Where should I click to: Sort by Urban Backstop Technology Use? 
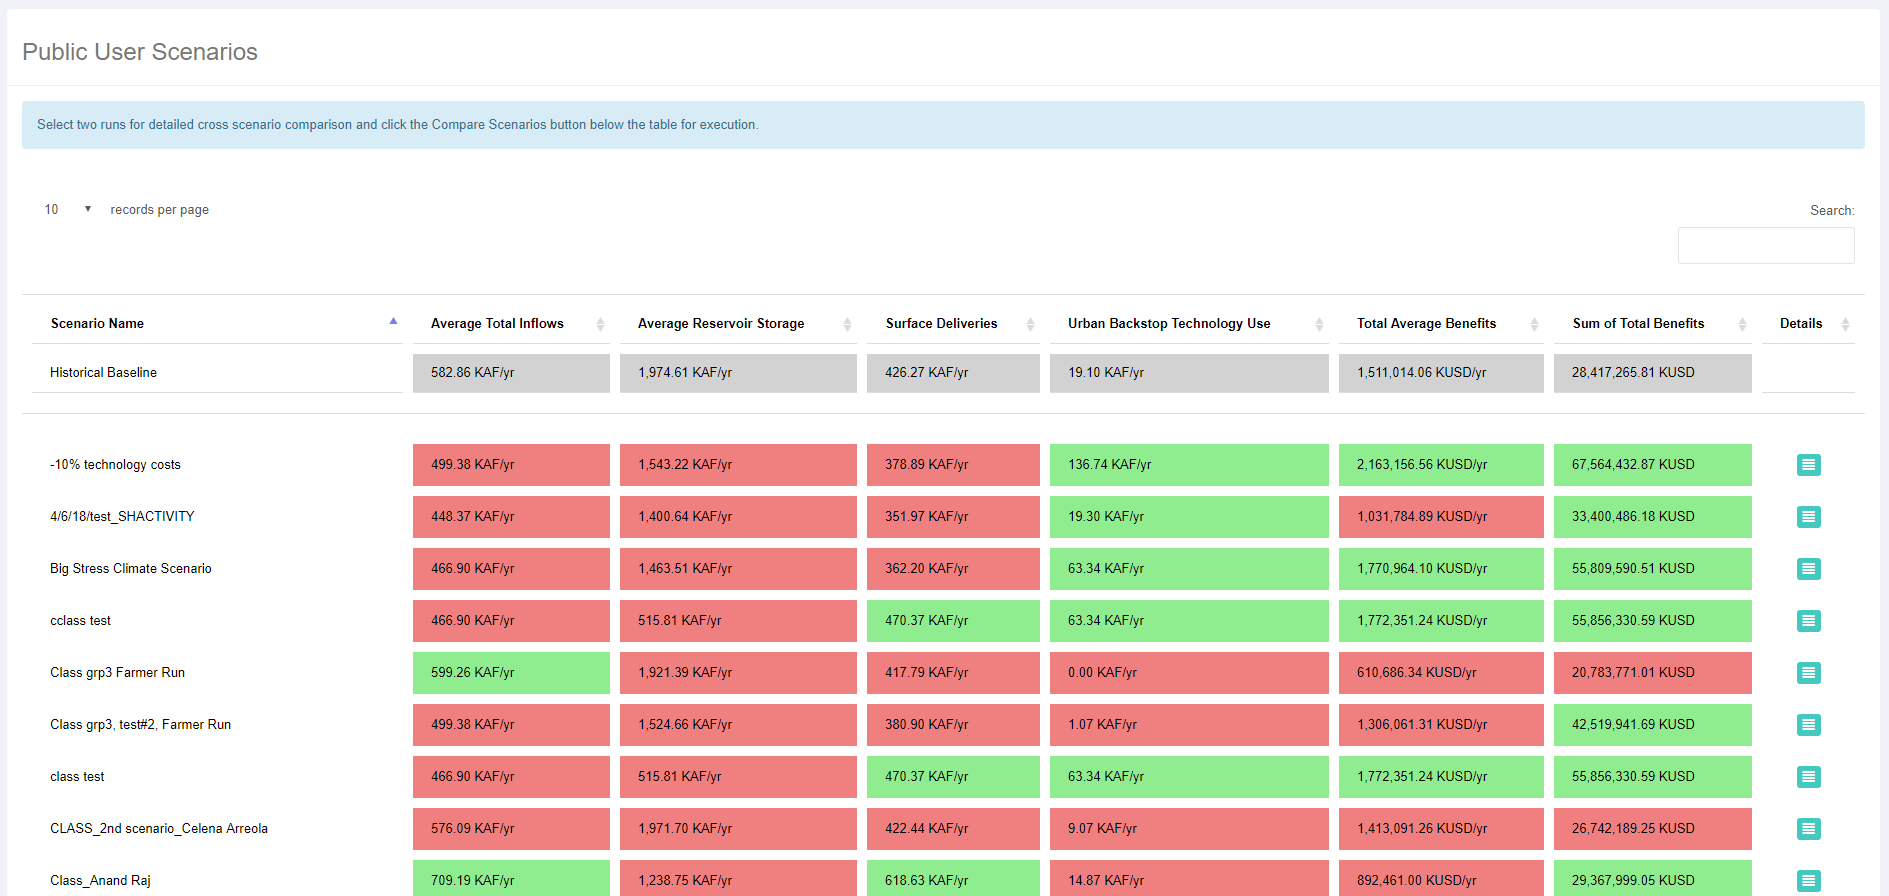click(x=1189, y=323)
